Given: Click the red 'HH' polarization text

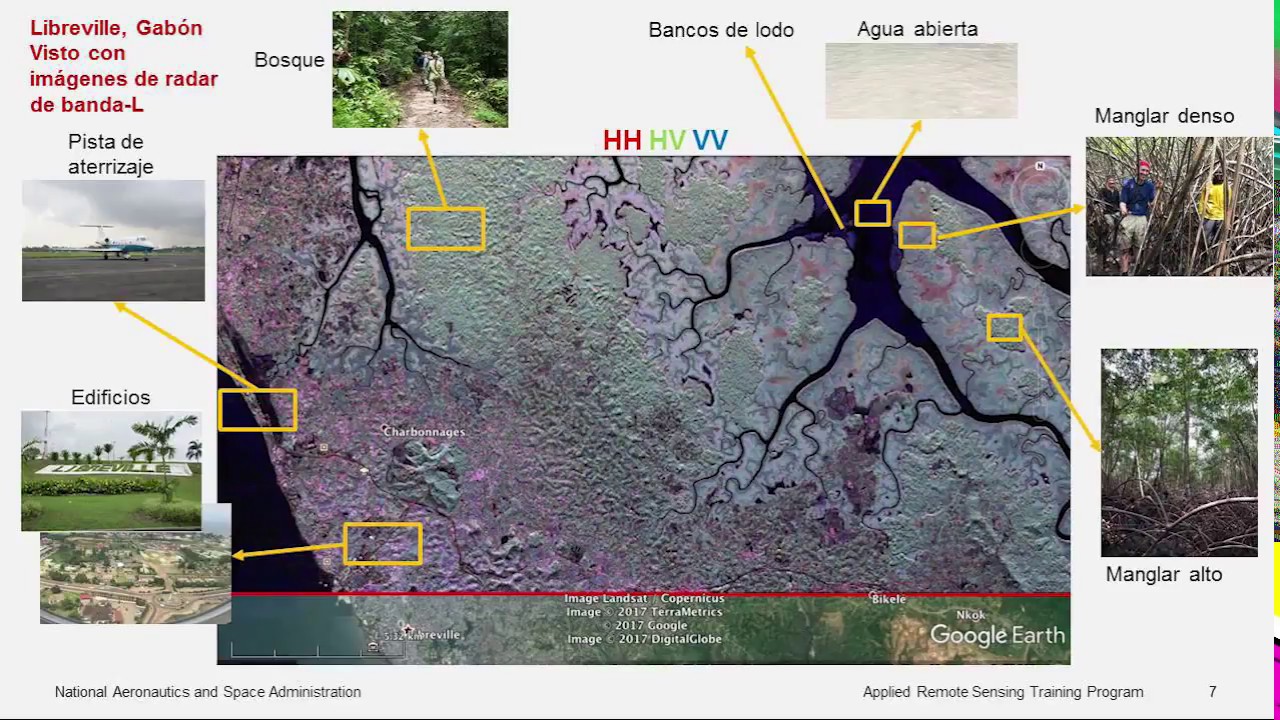Looking at the screenshot, I should coord(622,140).
